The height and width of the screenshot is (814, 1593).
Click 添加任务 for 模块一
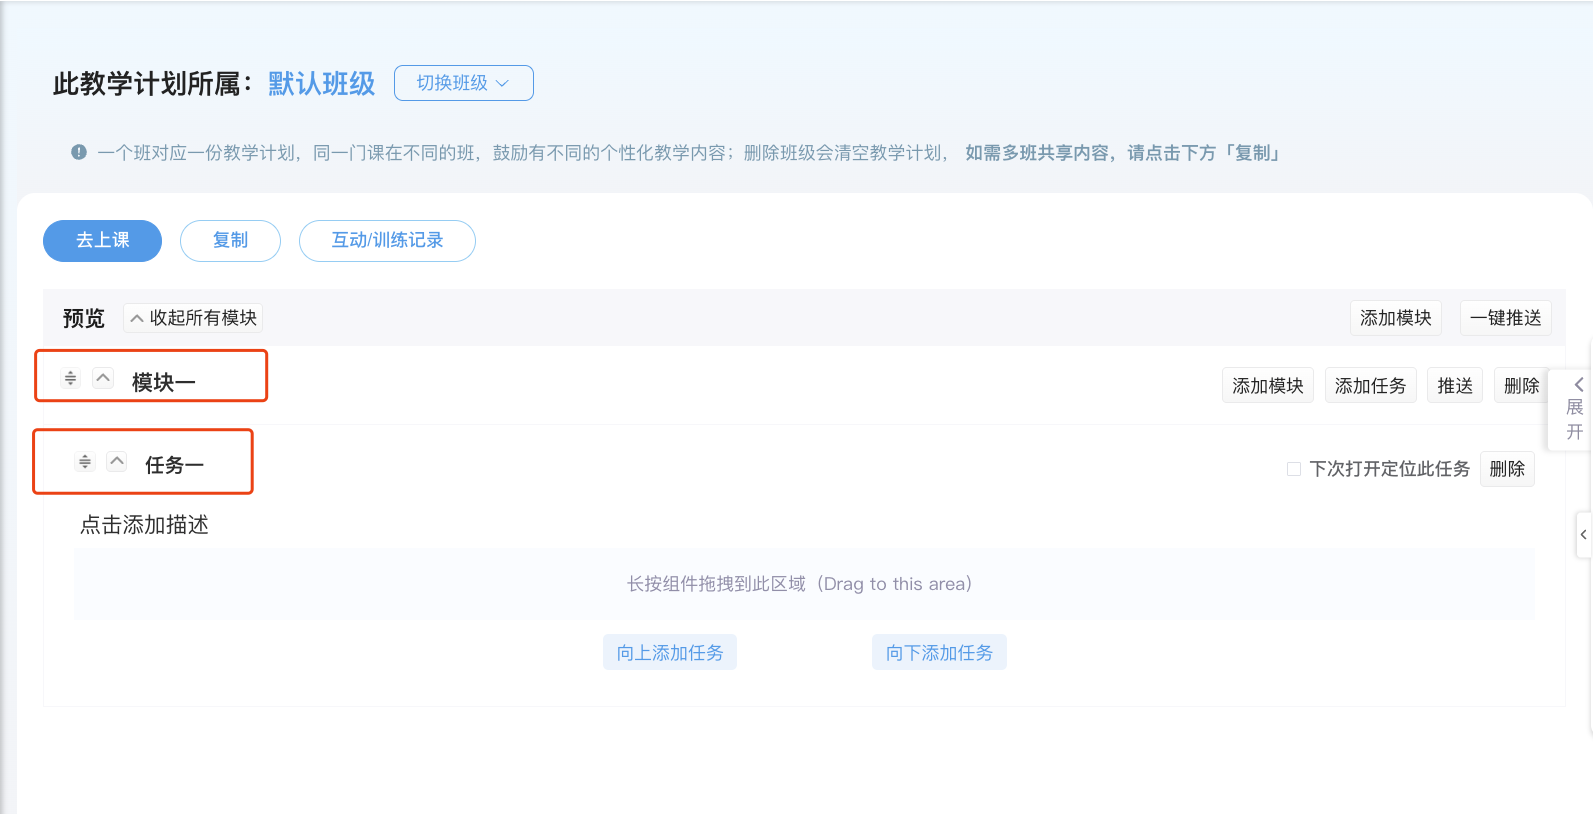coord(1371,386)
